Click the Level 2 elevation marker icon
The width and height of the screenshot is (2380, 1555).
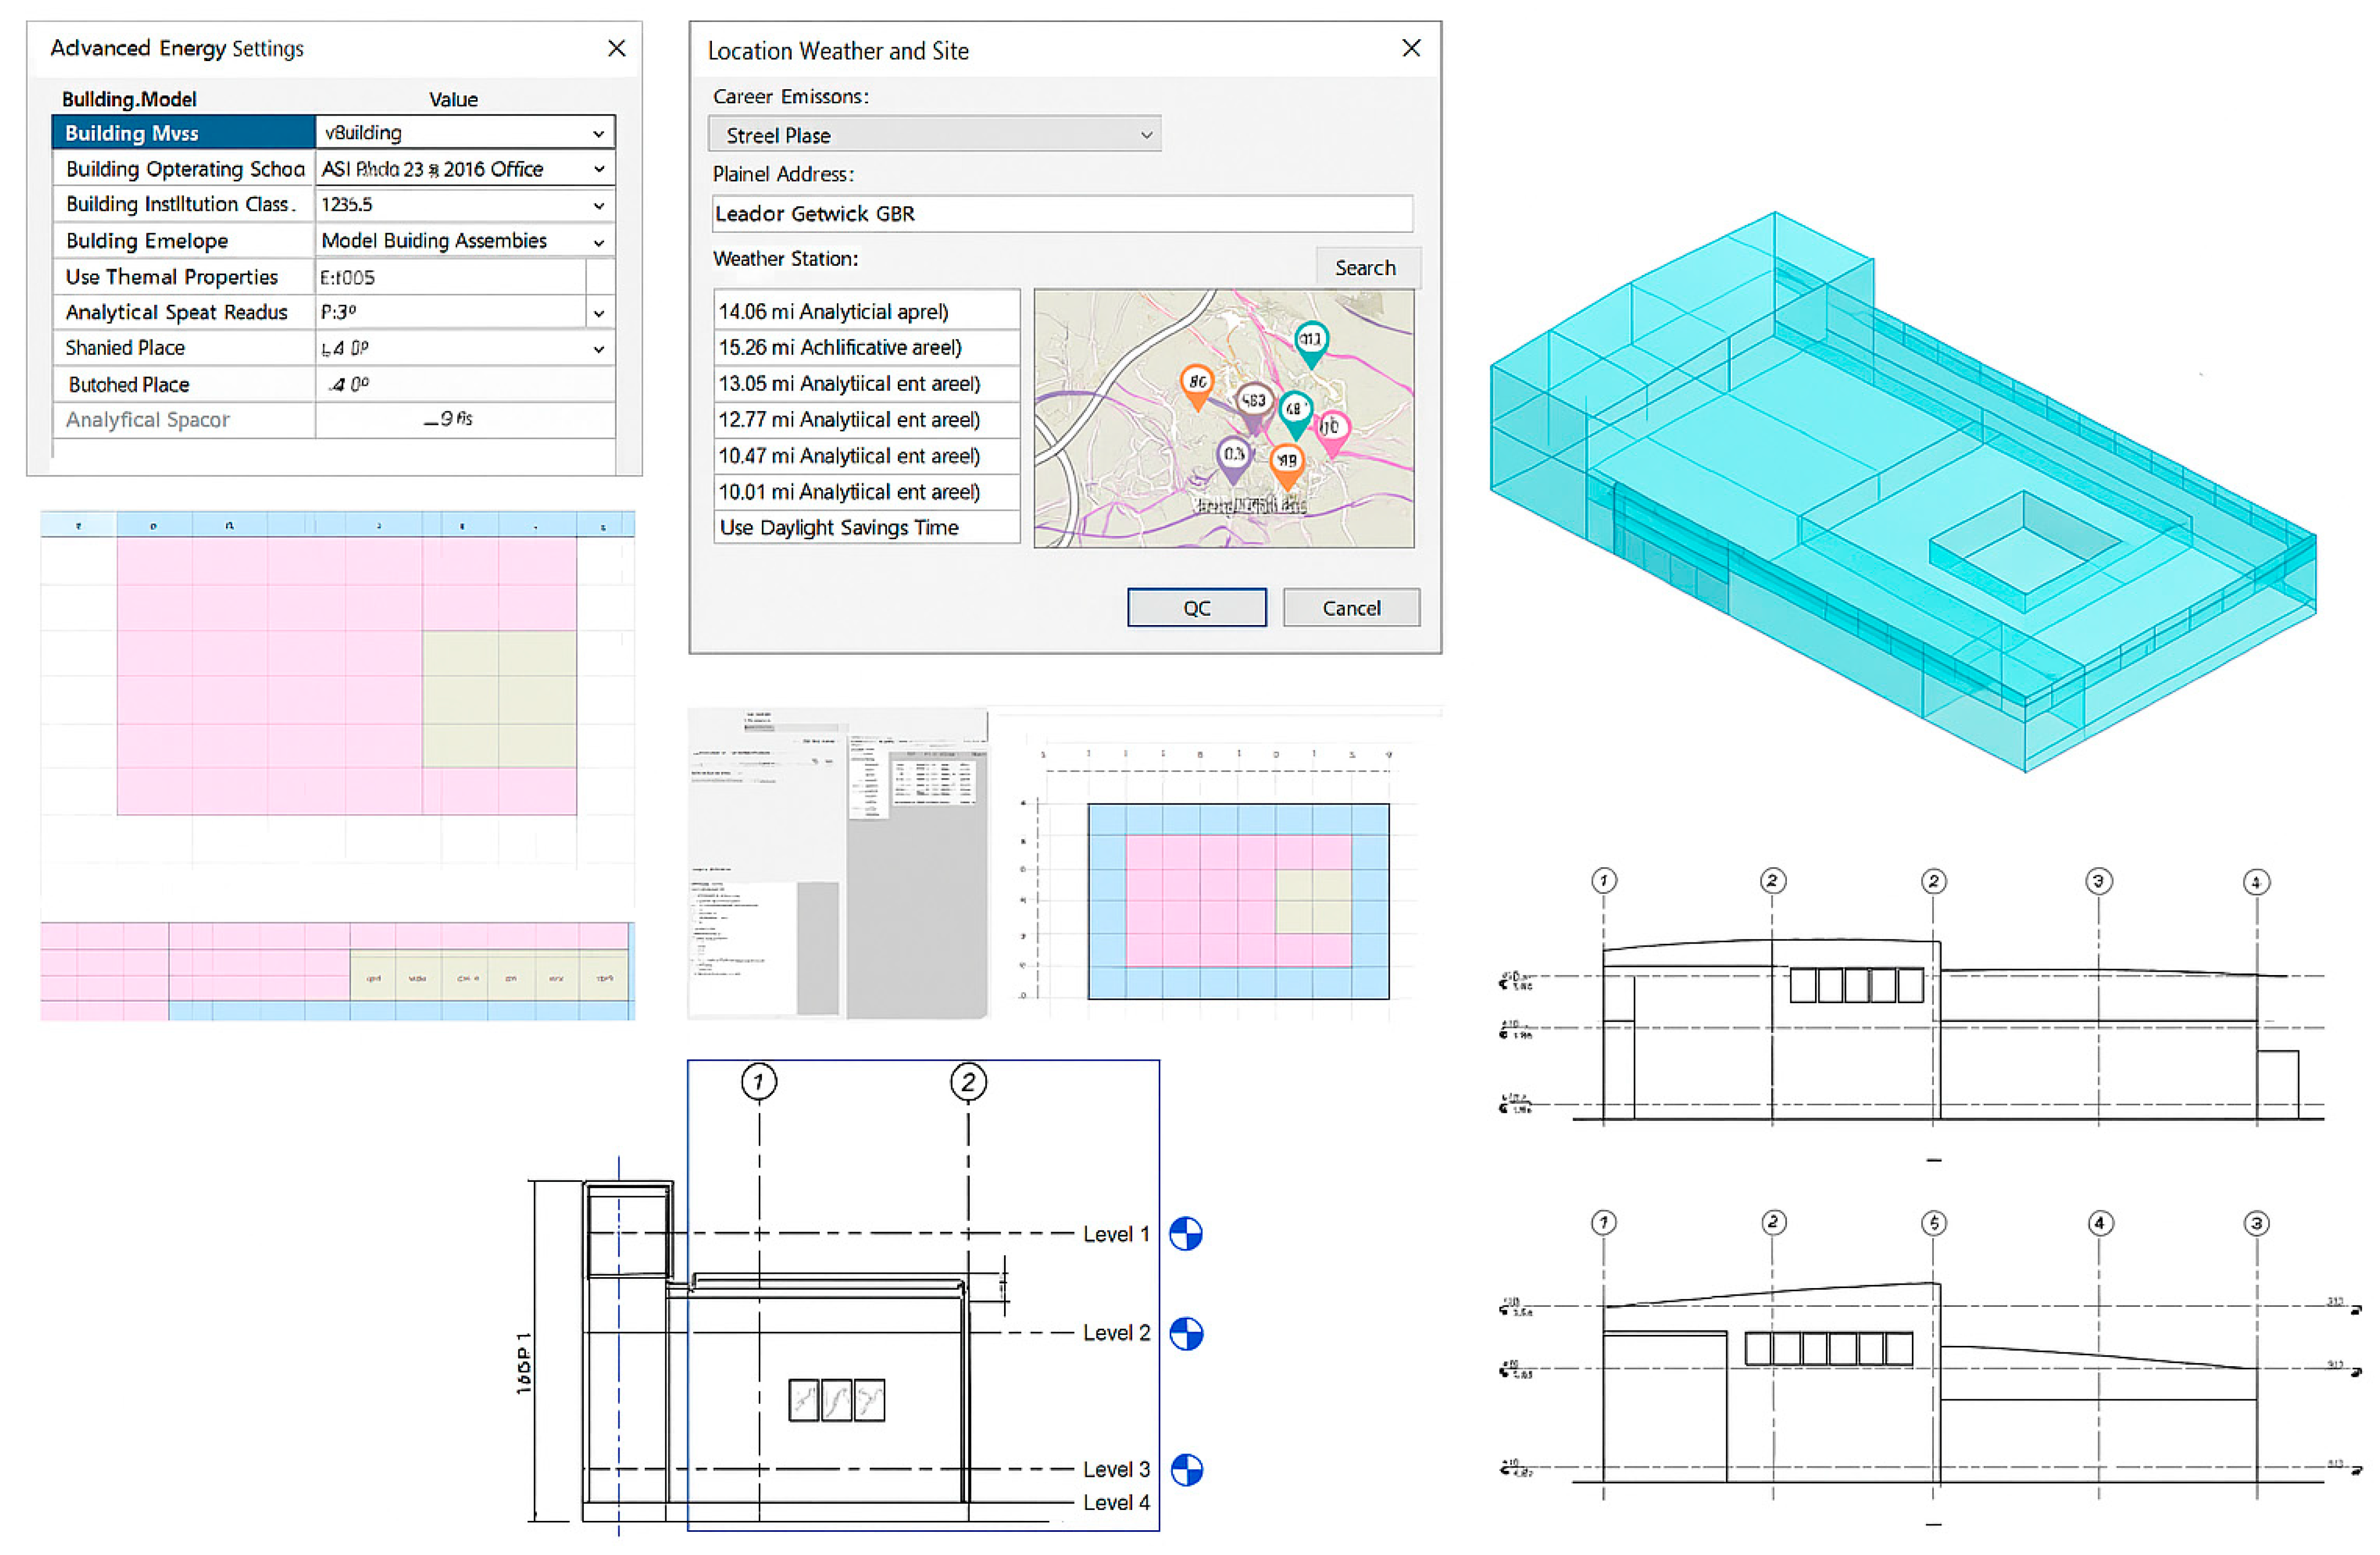[1186, 1333]
